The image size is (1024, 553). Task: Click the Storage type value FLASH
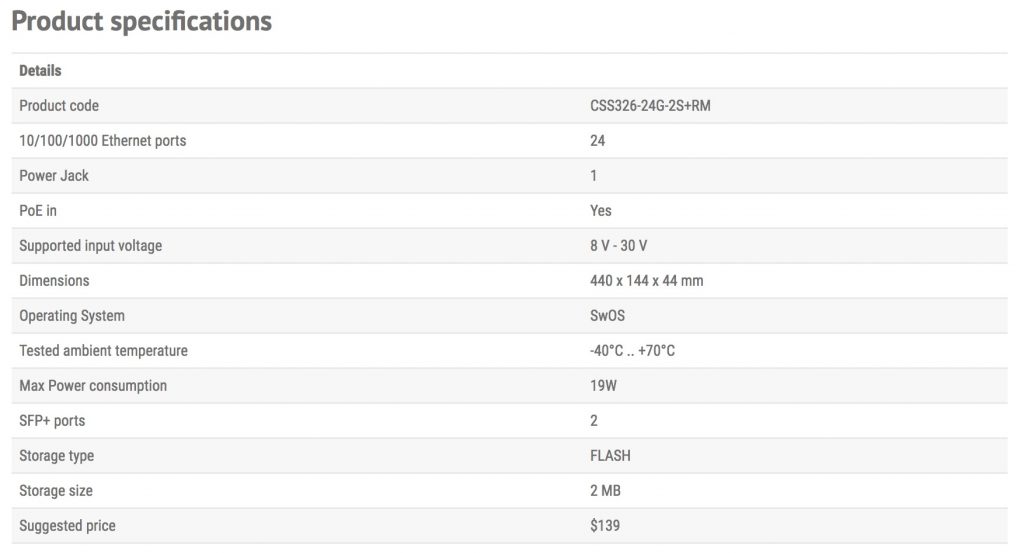(610, 456)
